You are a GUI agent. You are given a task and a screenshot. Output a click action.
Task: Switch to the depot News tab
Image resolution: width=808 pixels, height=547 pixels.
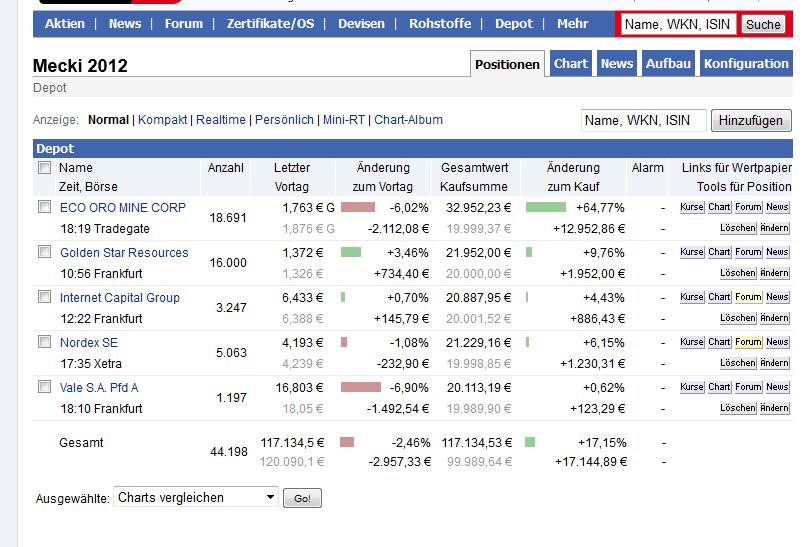point(617,63)
